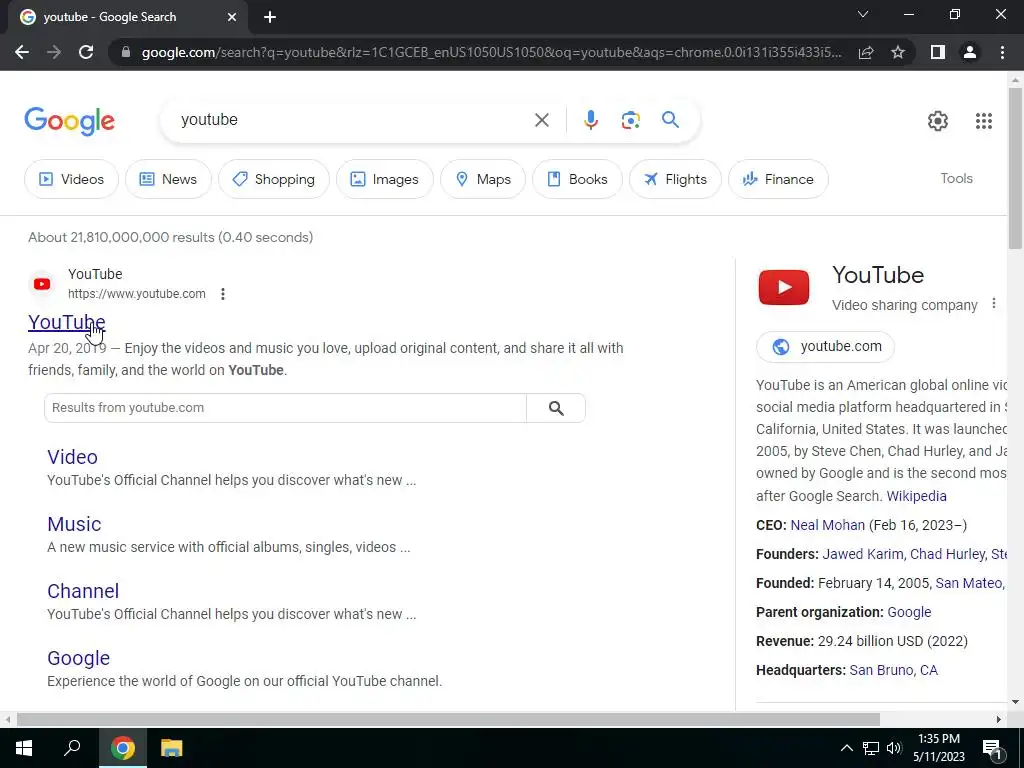Open a new browser tab
Image resolution: width=1024 pixels, height=768 pixels.
[x=270, y=17]
